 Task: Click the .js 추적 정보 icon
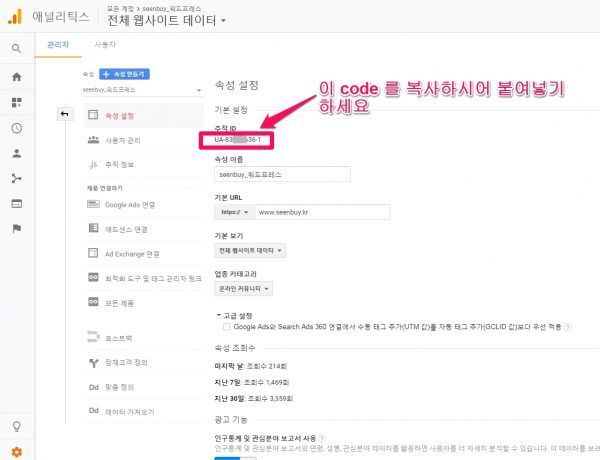click(93, 164)
